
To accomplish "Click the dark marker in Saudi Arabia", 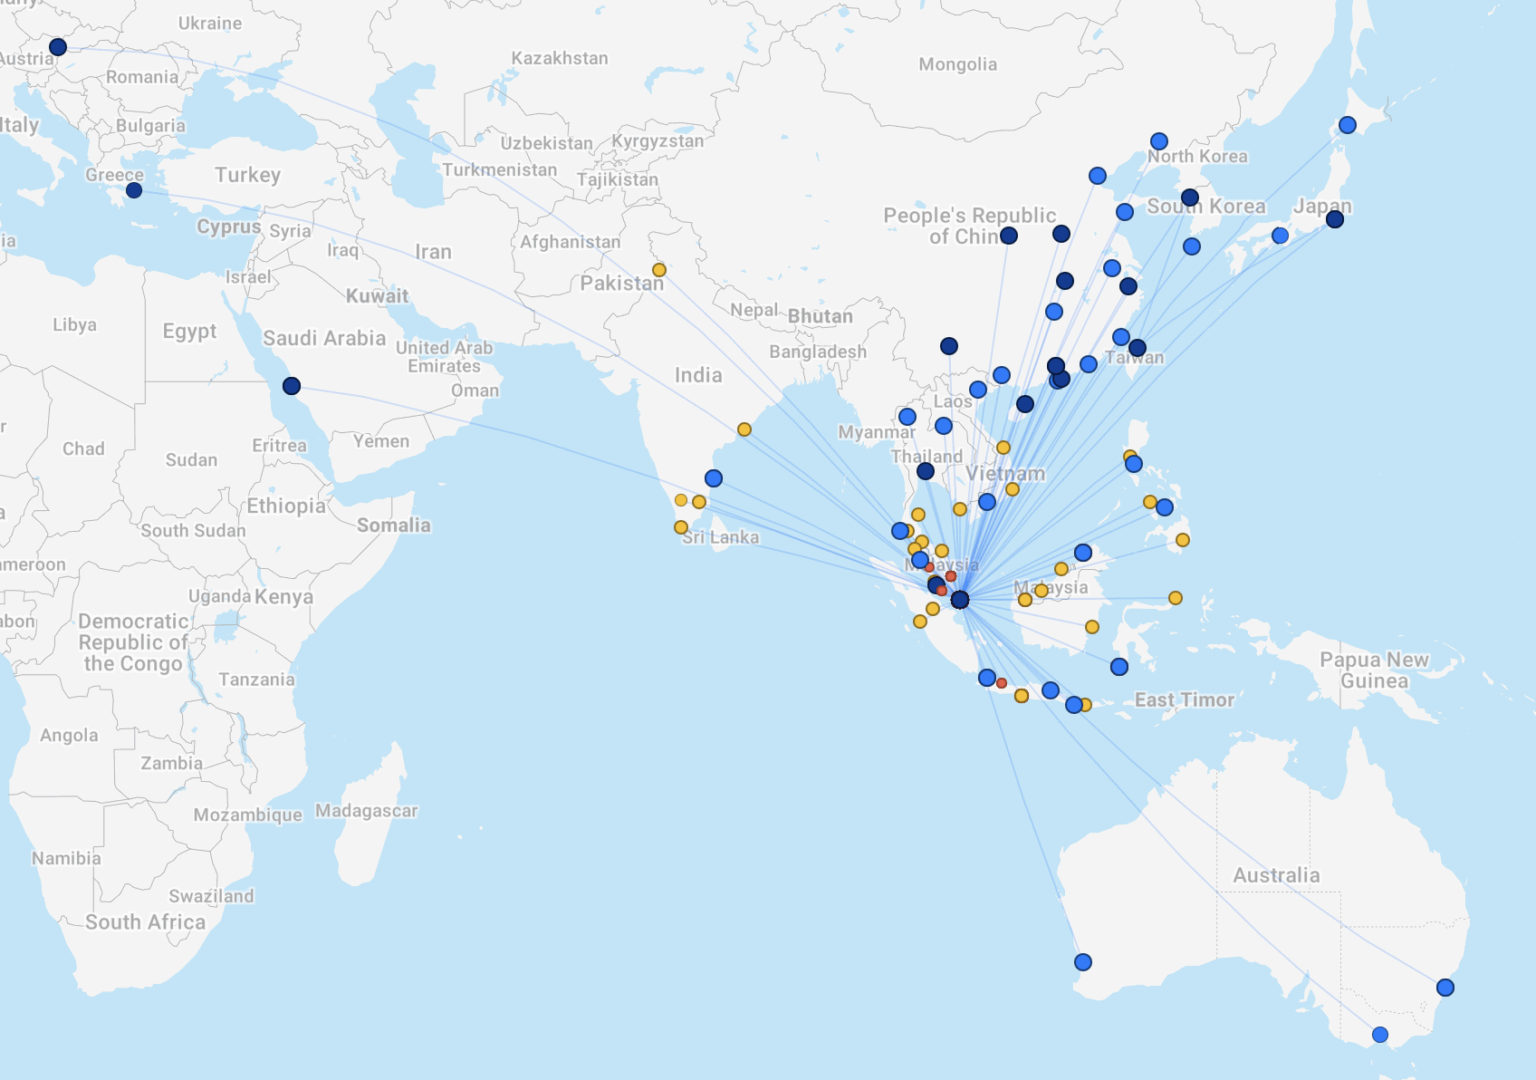I will pyautogui.click(x=291, y=386).
